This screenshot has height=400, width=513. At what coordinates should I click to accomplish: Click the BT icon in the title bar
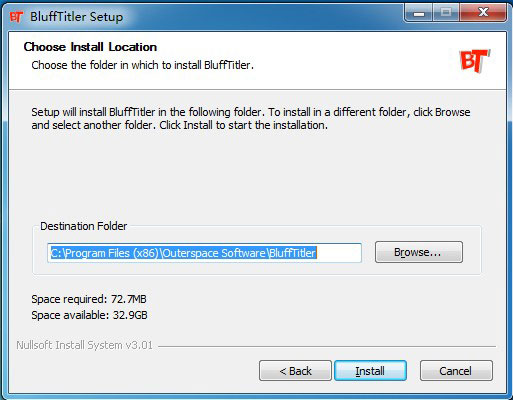pos(16,17)
